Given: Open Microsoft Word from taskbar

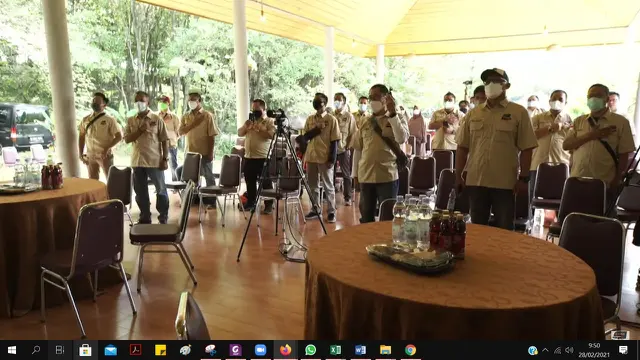Looking at the screenshot, I should [x=360, y=350].
